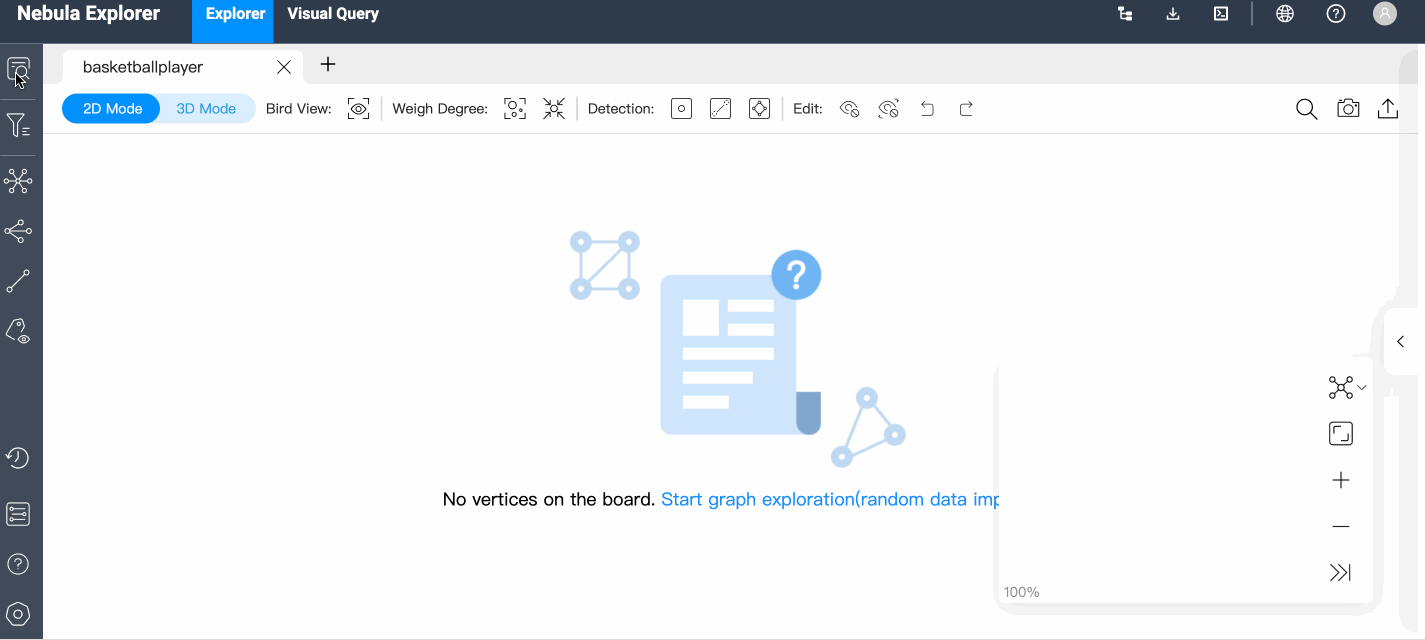
Task: Open the help question mark in left sidebar
Action: tap(18, 564)
